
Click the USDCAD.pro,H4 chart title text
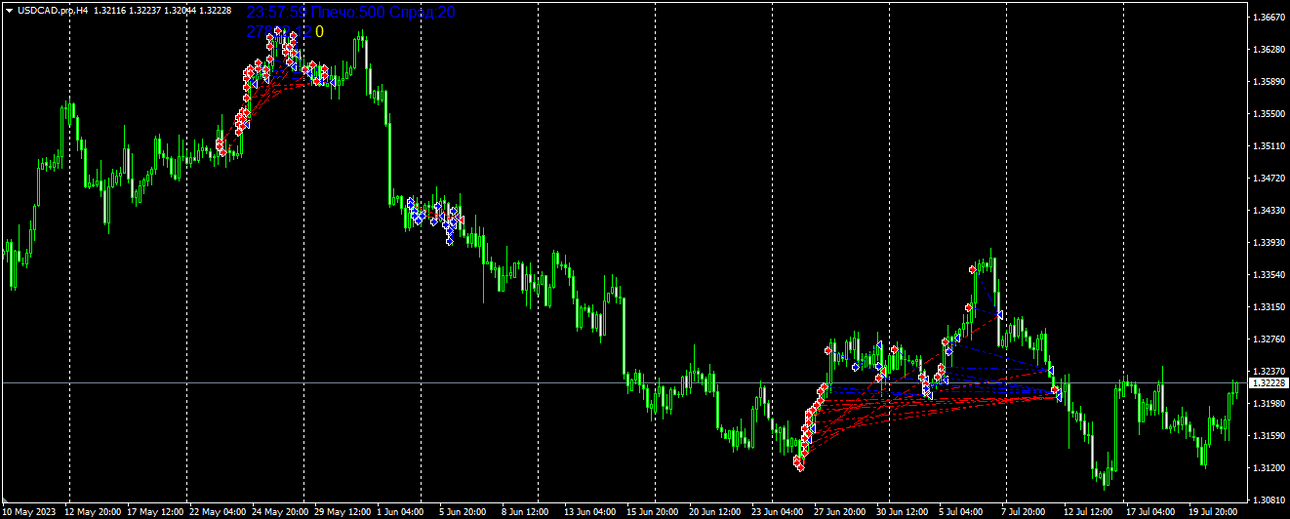(x=53, y=10)
